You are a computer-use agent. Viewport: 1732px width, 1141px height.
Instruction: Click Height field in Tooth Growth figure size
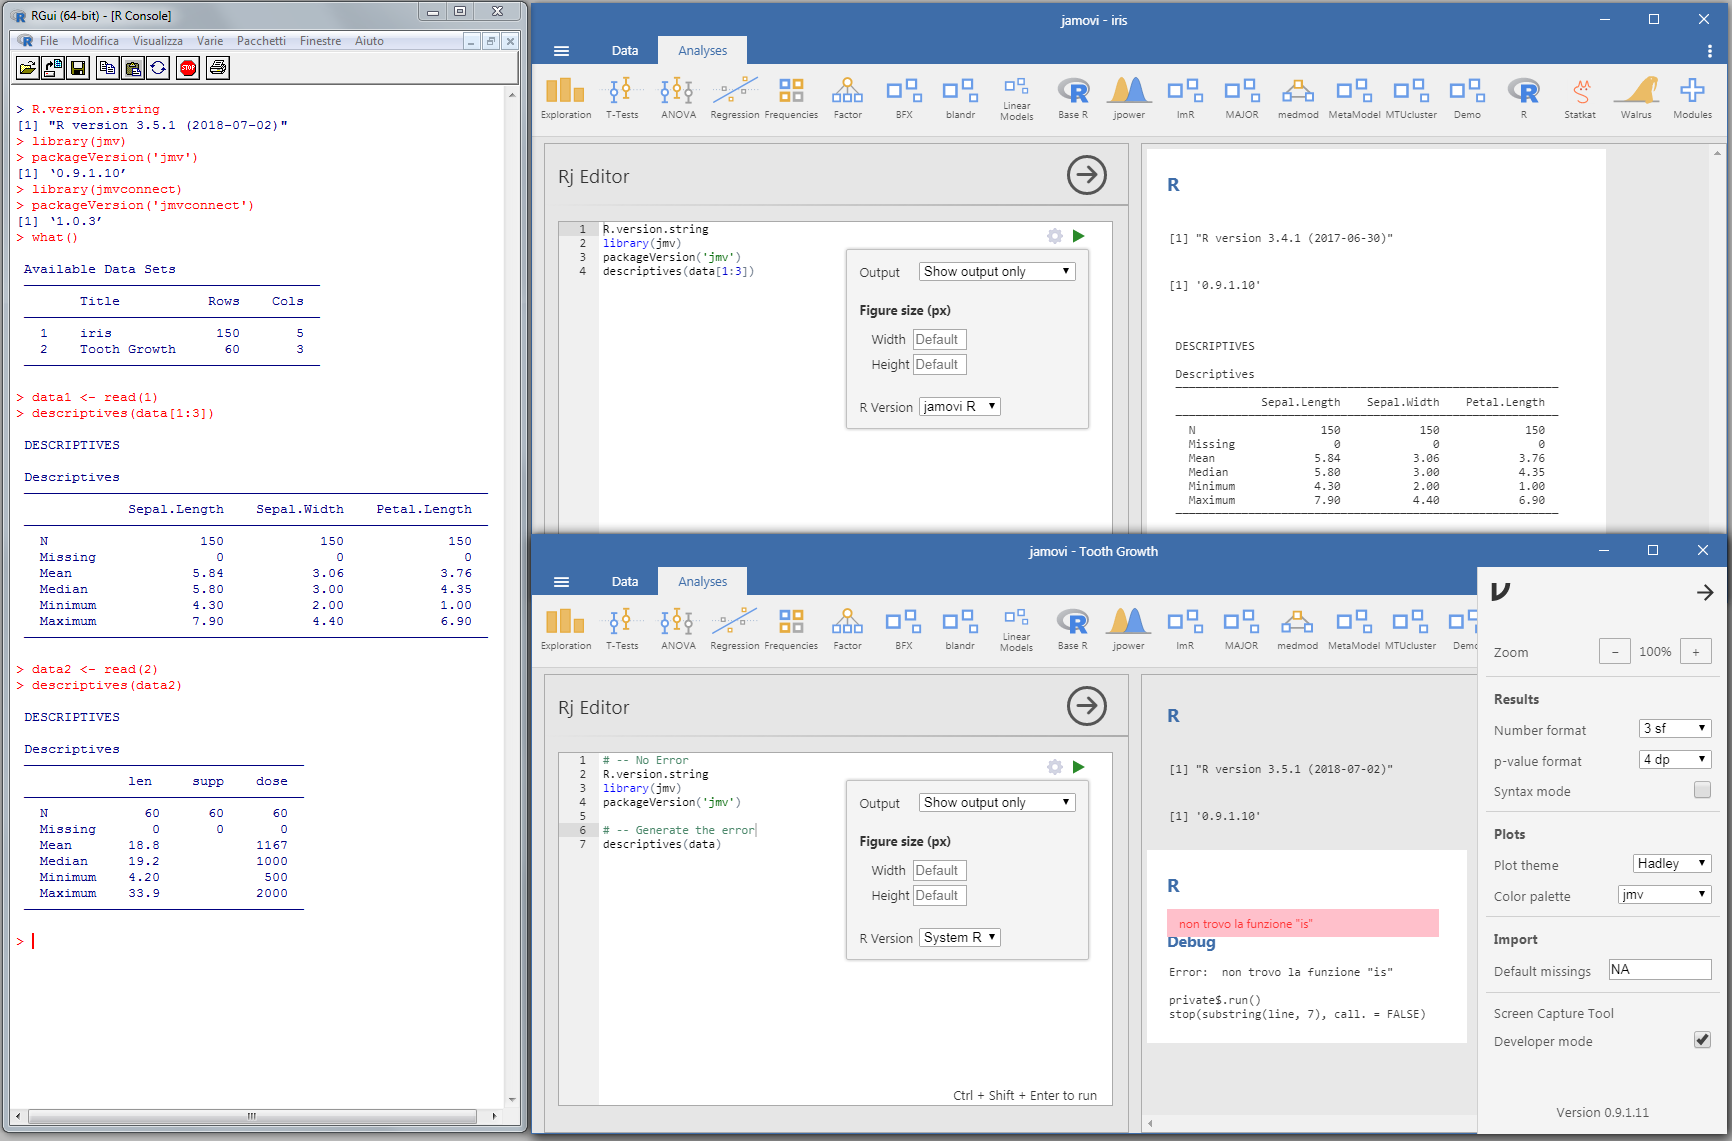click(x=939, y=895)
